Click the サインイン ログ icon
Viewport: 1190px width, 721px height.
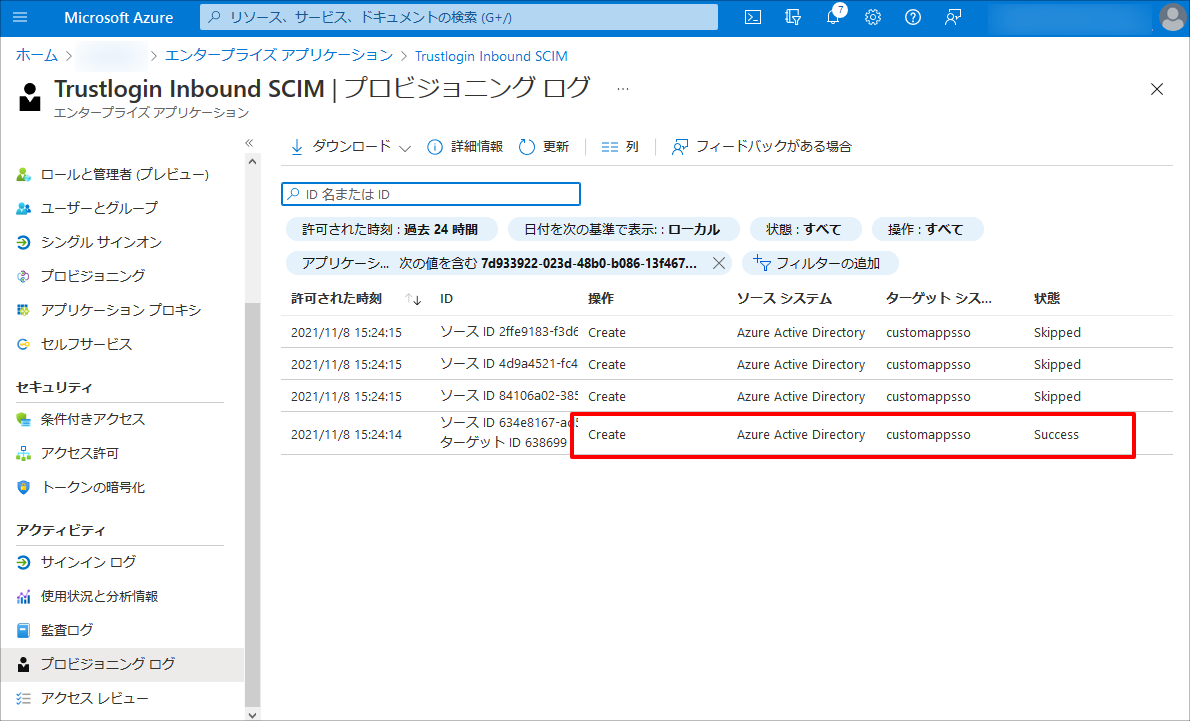pos(24,562)
